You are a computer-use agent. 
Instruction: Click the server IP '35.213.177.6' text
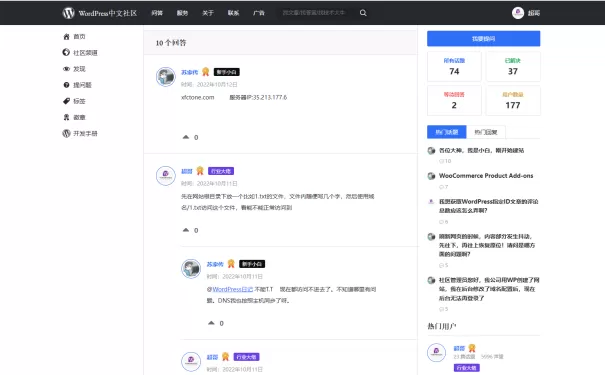(270, 97)
